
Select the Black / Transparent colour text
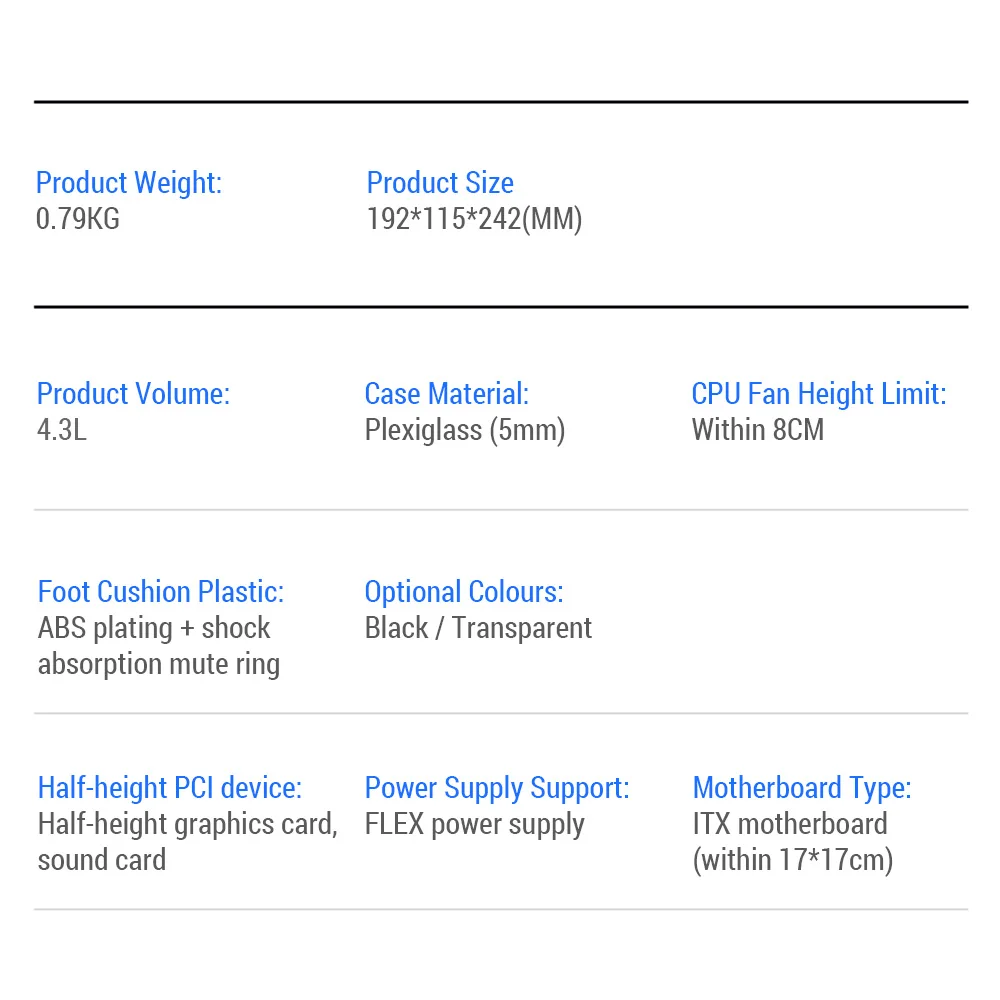tap(478, 628)
